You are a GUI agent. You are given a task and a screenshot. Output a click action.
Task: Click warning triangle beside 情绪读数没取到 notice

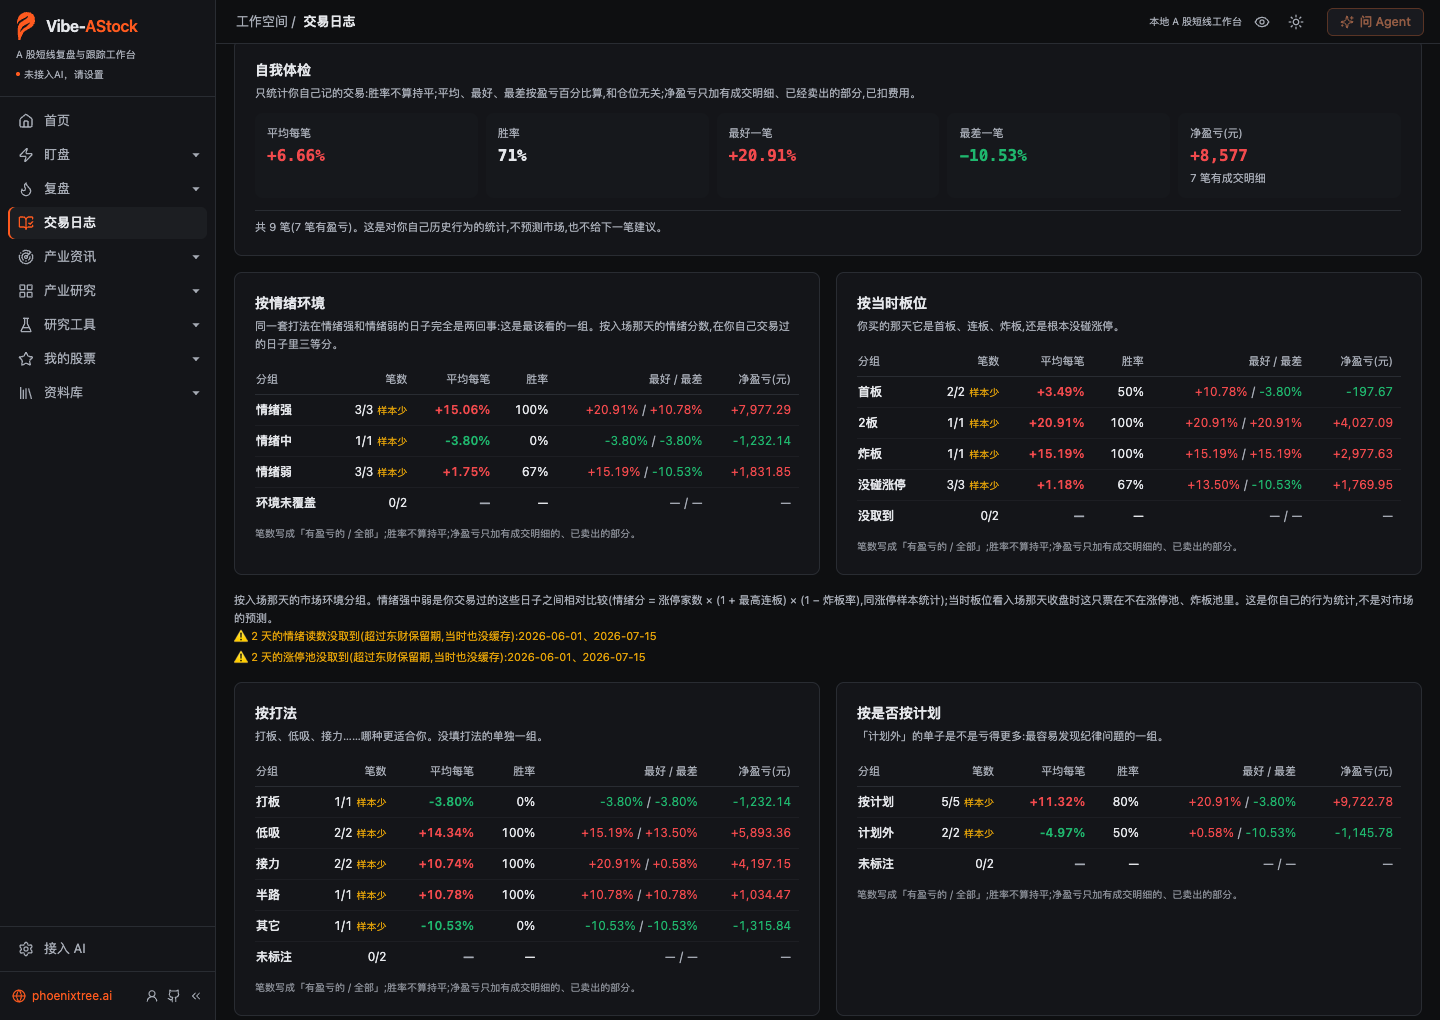tap(241, 636)
